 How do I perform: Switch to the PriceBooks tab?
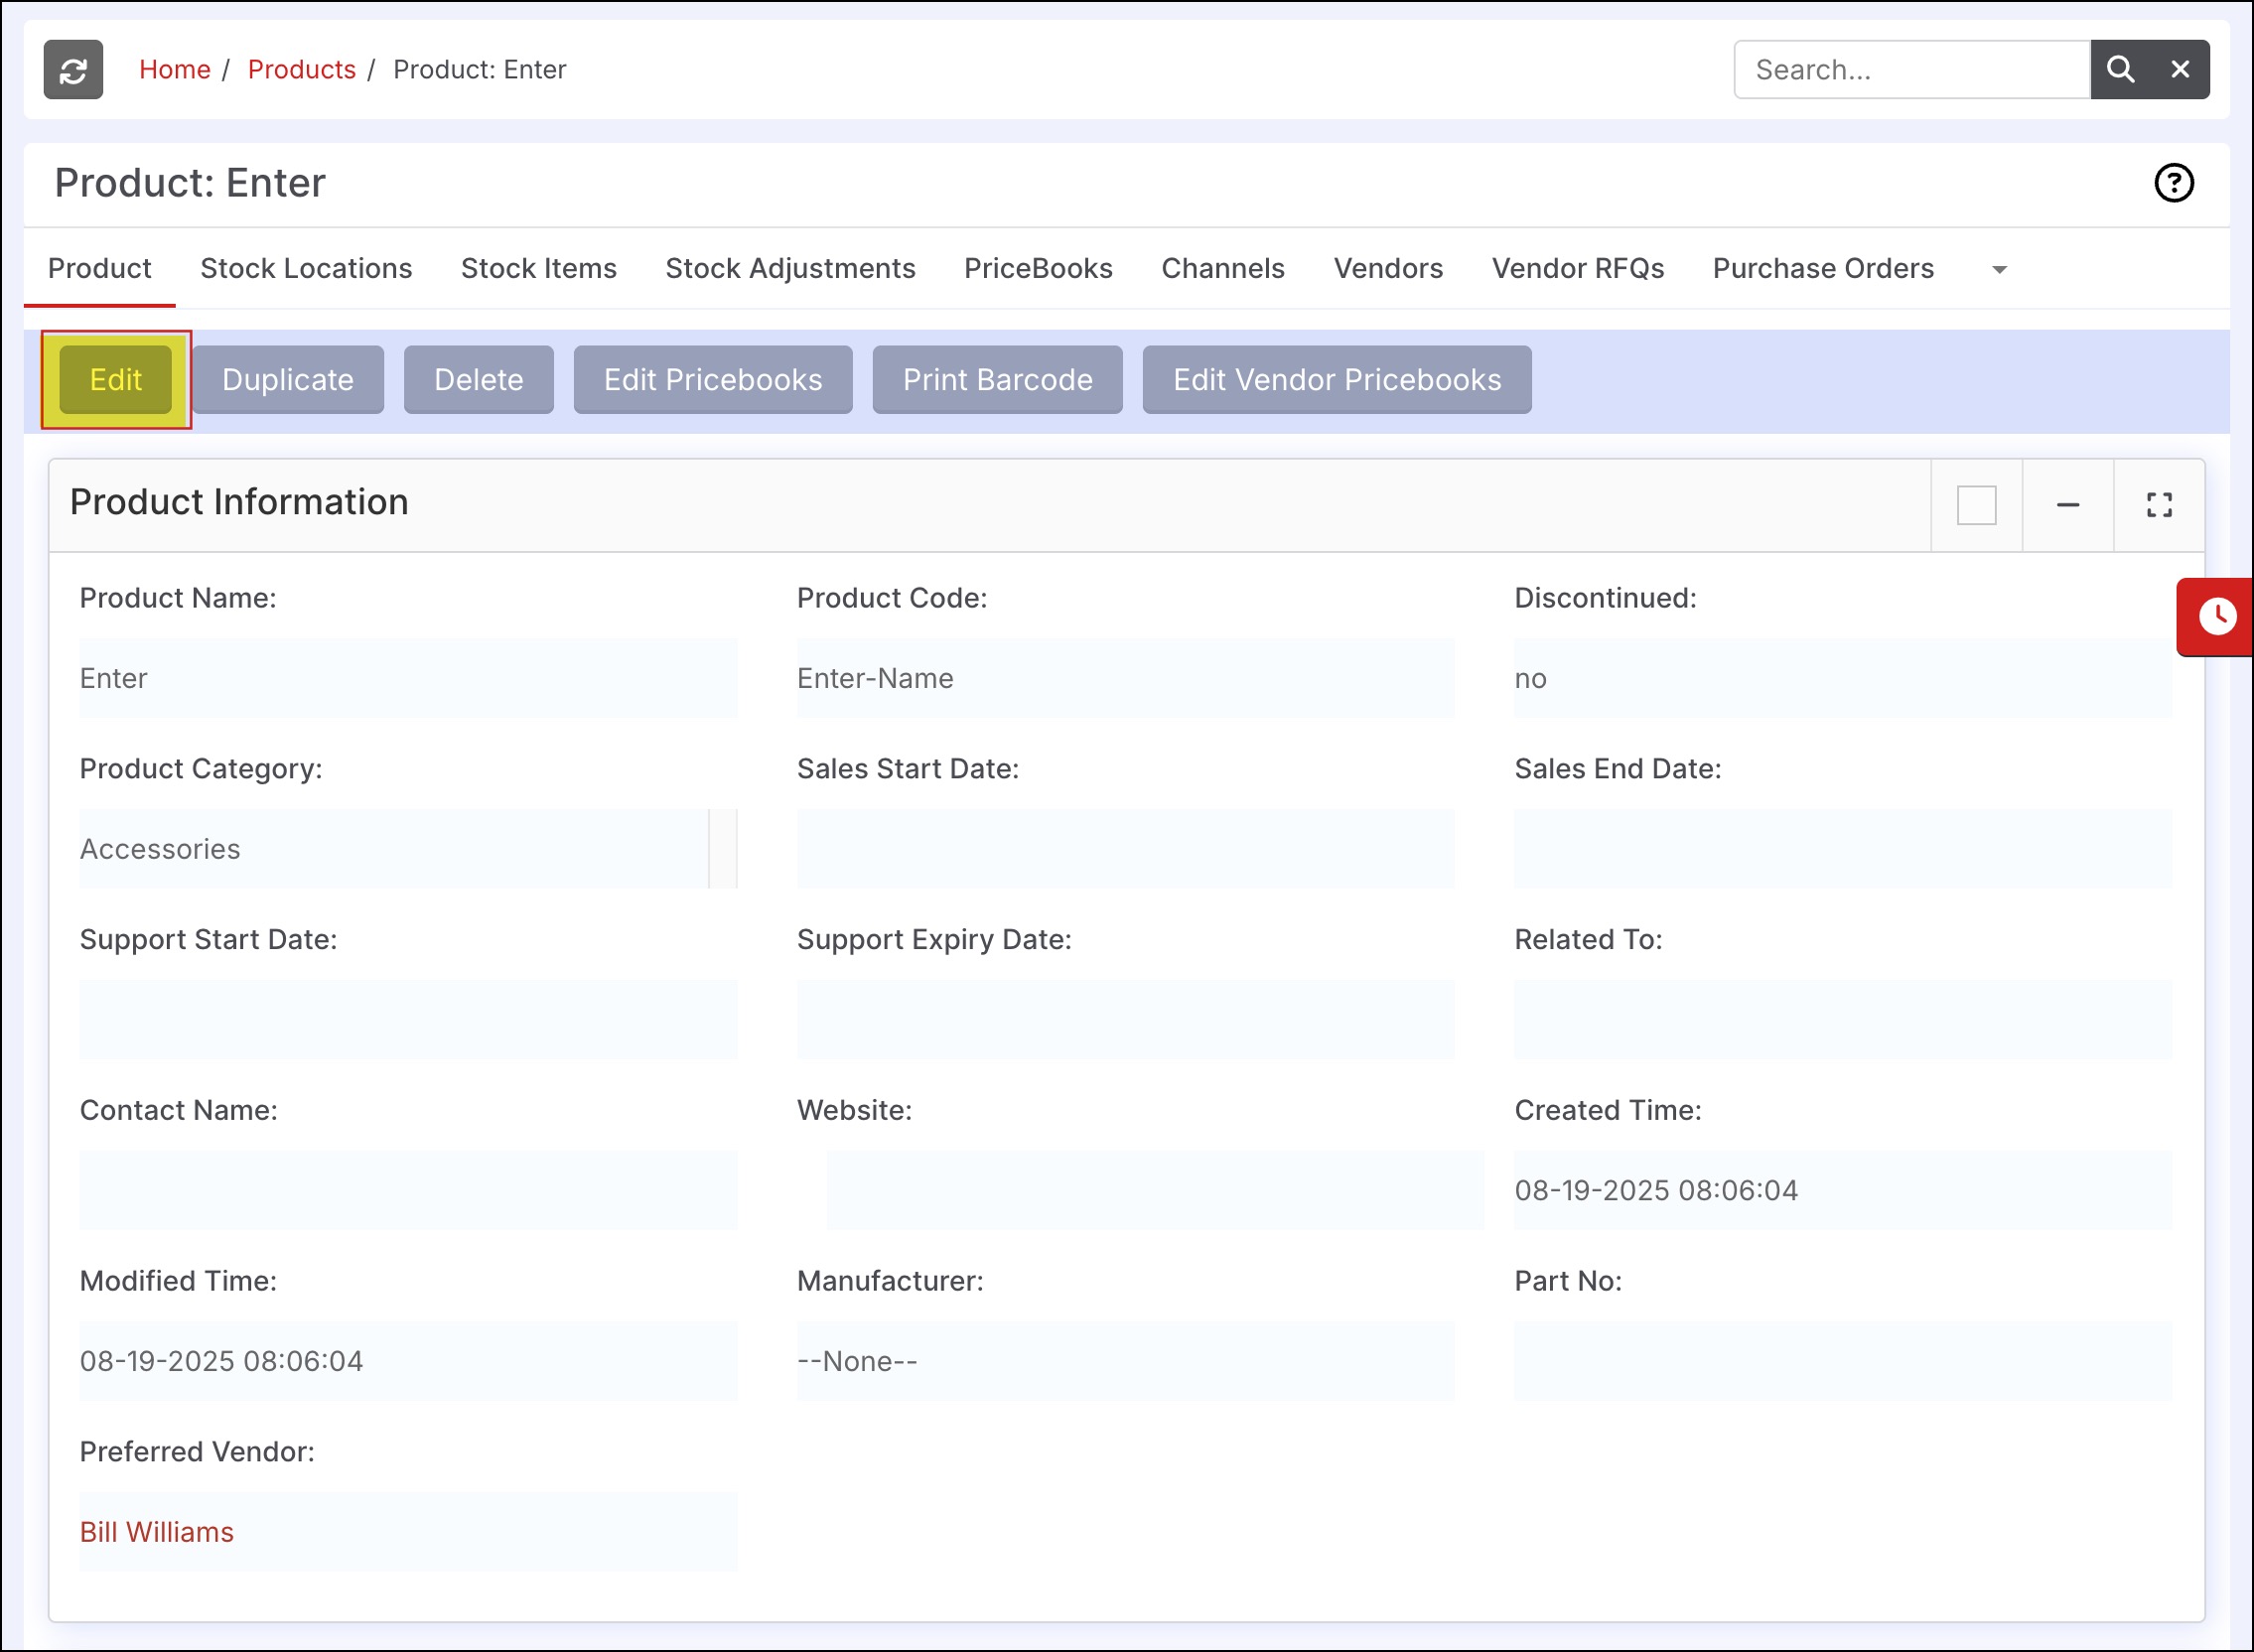(1038, 268)
